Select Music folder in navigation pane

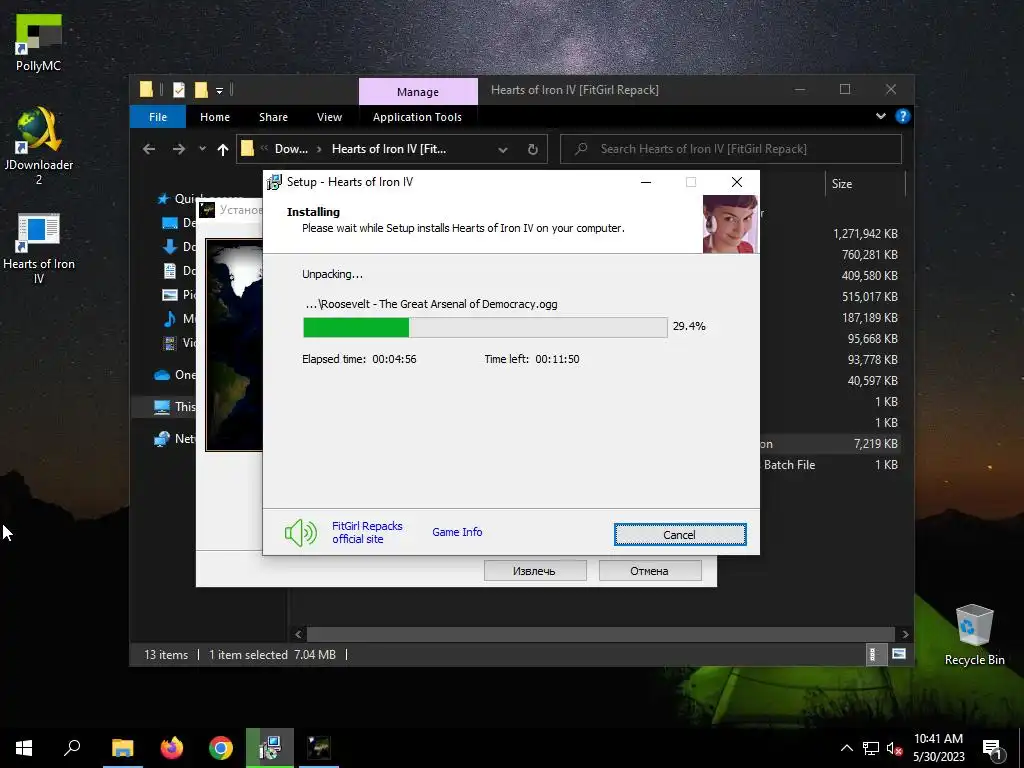[178, 319]
